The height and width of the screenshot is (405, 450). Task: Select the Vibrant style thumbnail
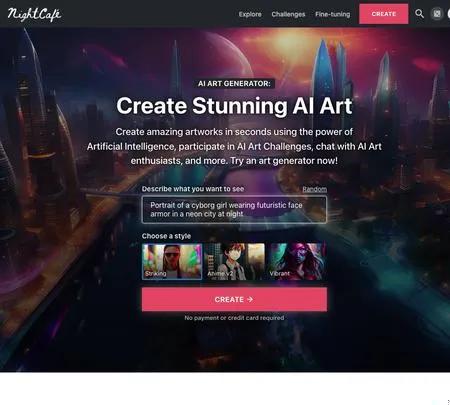[x=296, y=261]
